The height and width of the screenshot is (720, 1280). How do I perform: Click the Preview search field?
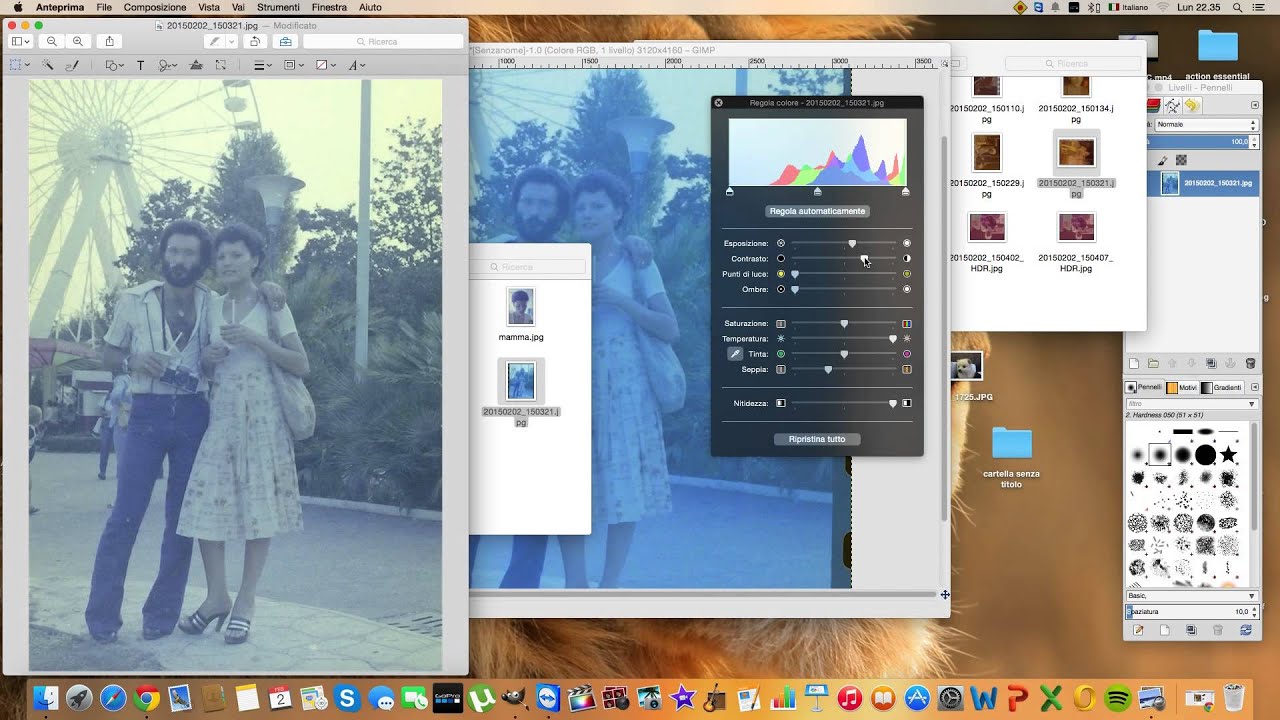click(x=383, y=41)
